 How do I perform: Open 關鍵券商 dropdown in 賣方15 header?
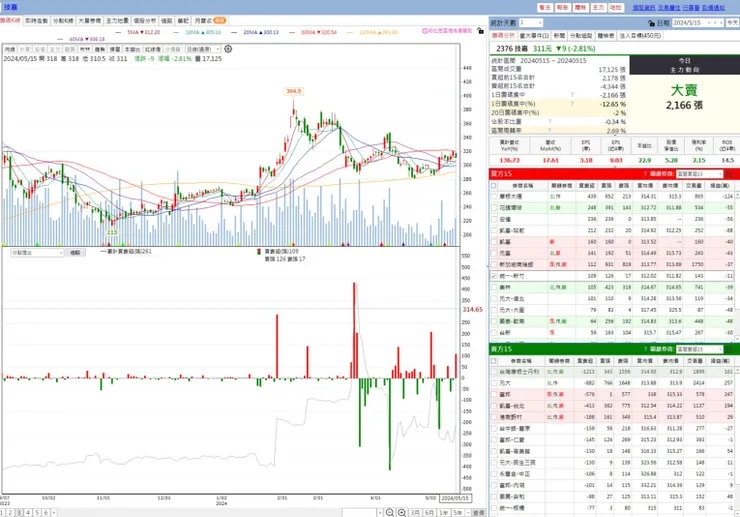pos(699,349)
